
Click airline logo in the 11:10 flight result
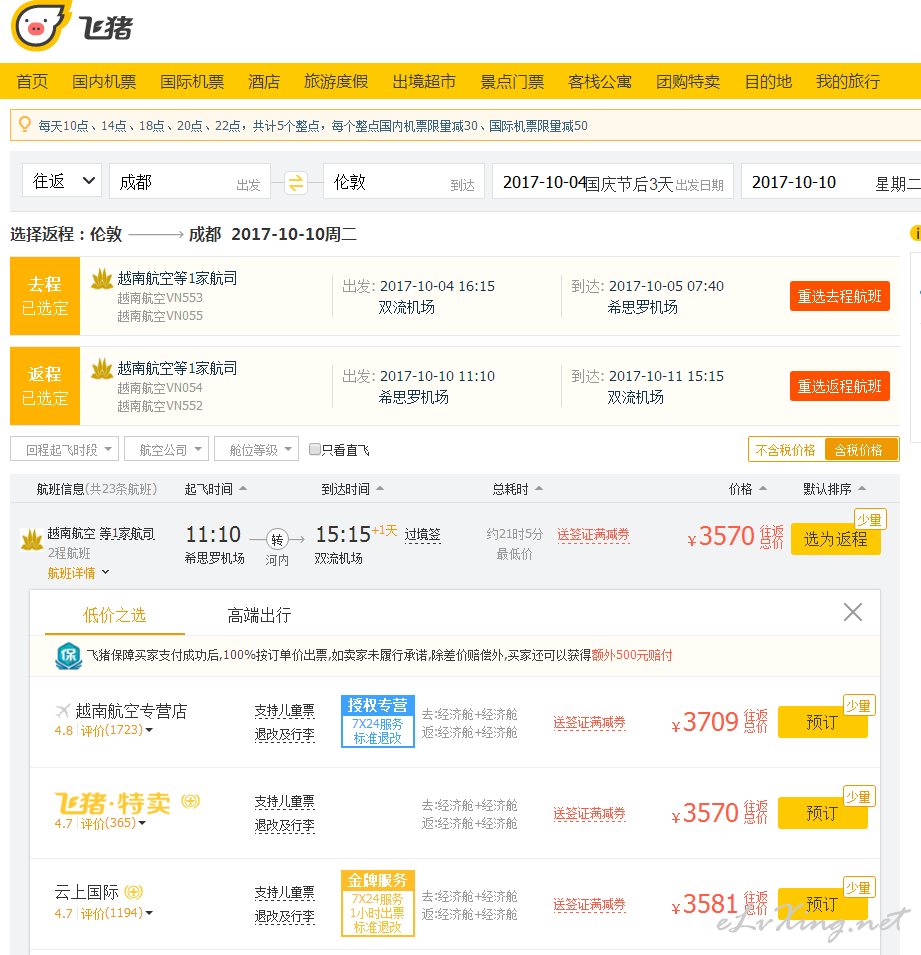click(x=32, y=540)
